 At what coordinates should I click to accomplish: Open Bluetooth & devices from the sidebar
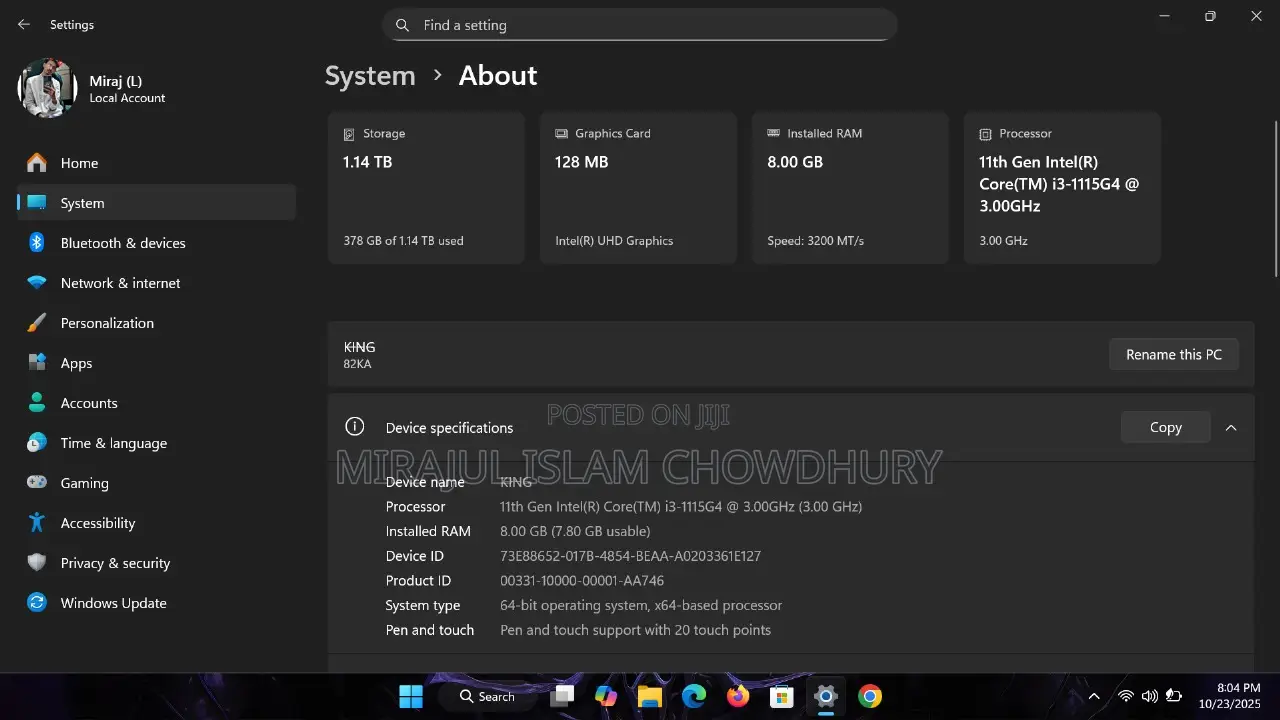[x=36, y=243]
